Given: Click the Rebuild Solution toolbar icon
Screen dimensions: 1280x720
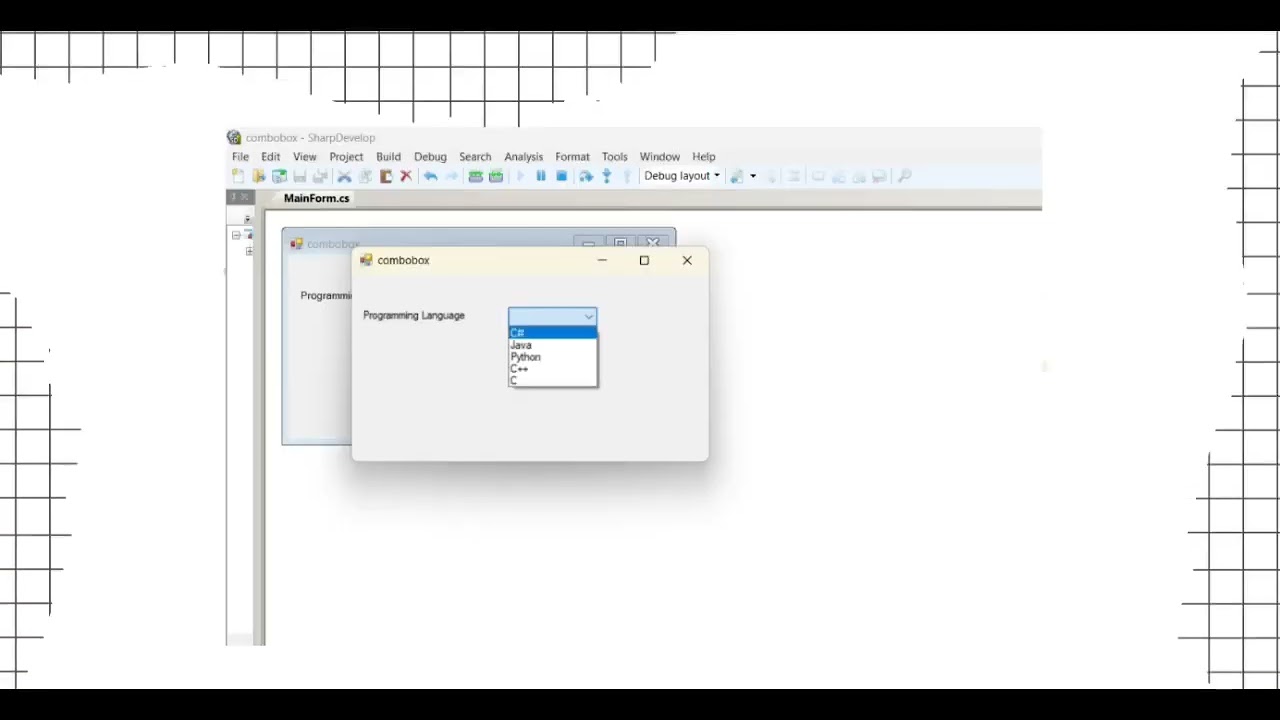Looking at the screenshot, I should click(x=496, y=176).
